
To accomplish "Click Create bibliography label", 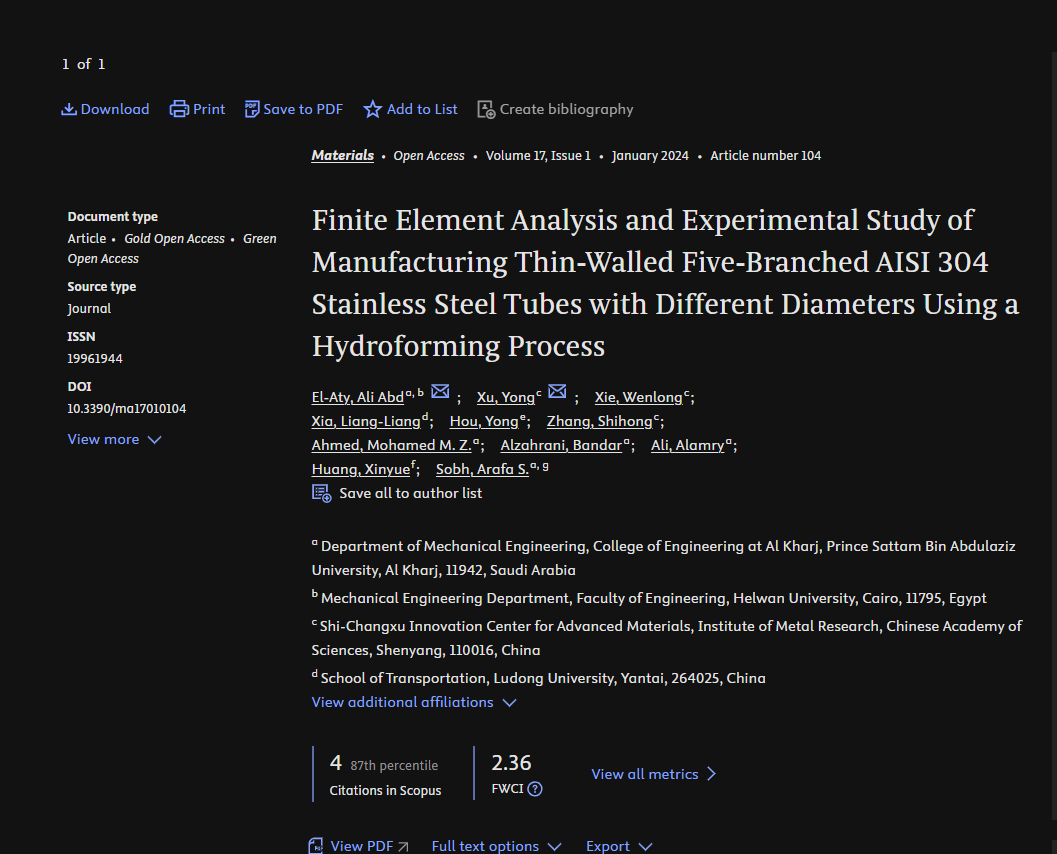I will click(x=566, y=109).
